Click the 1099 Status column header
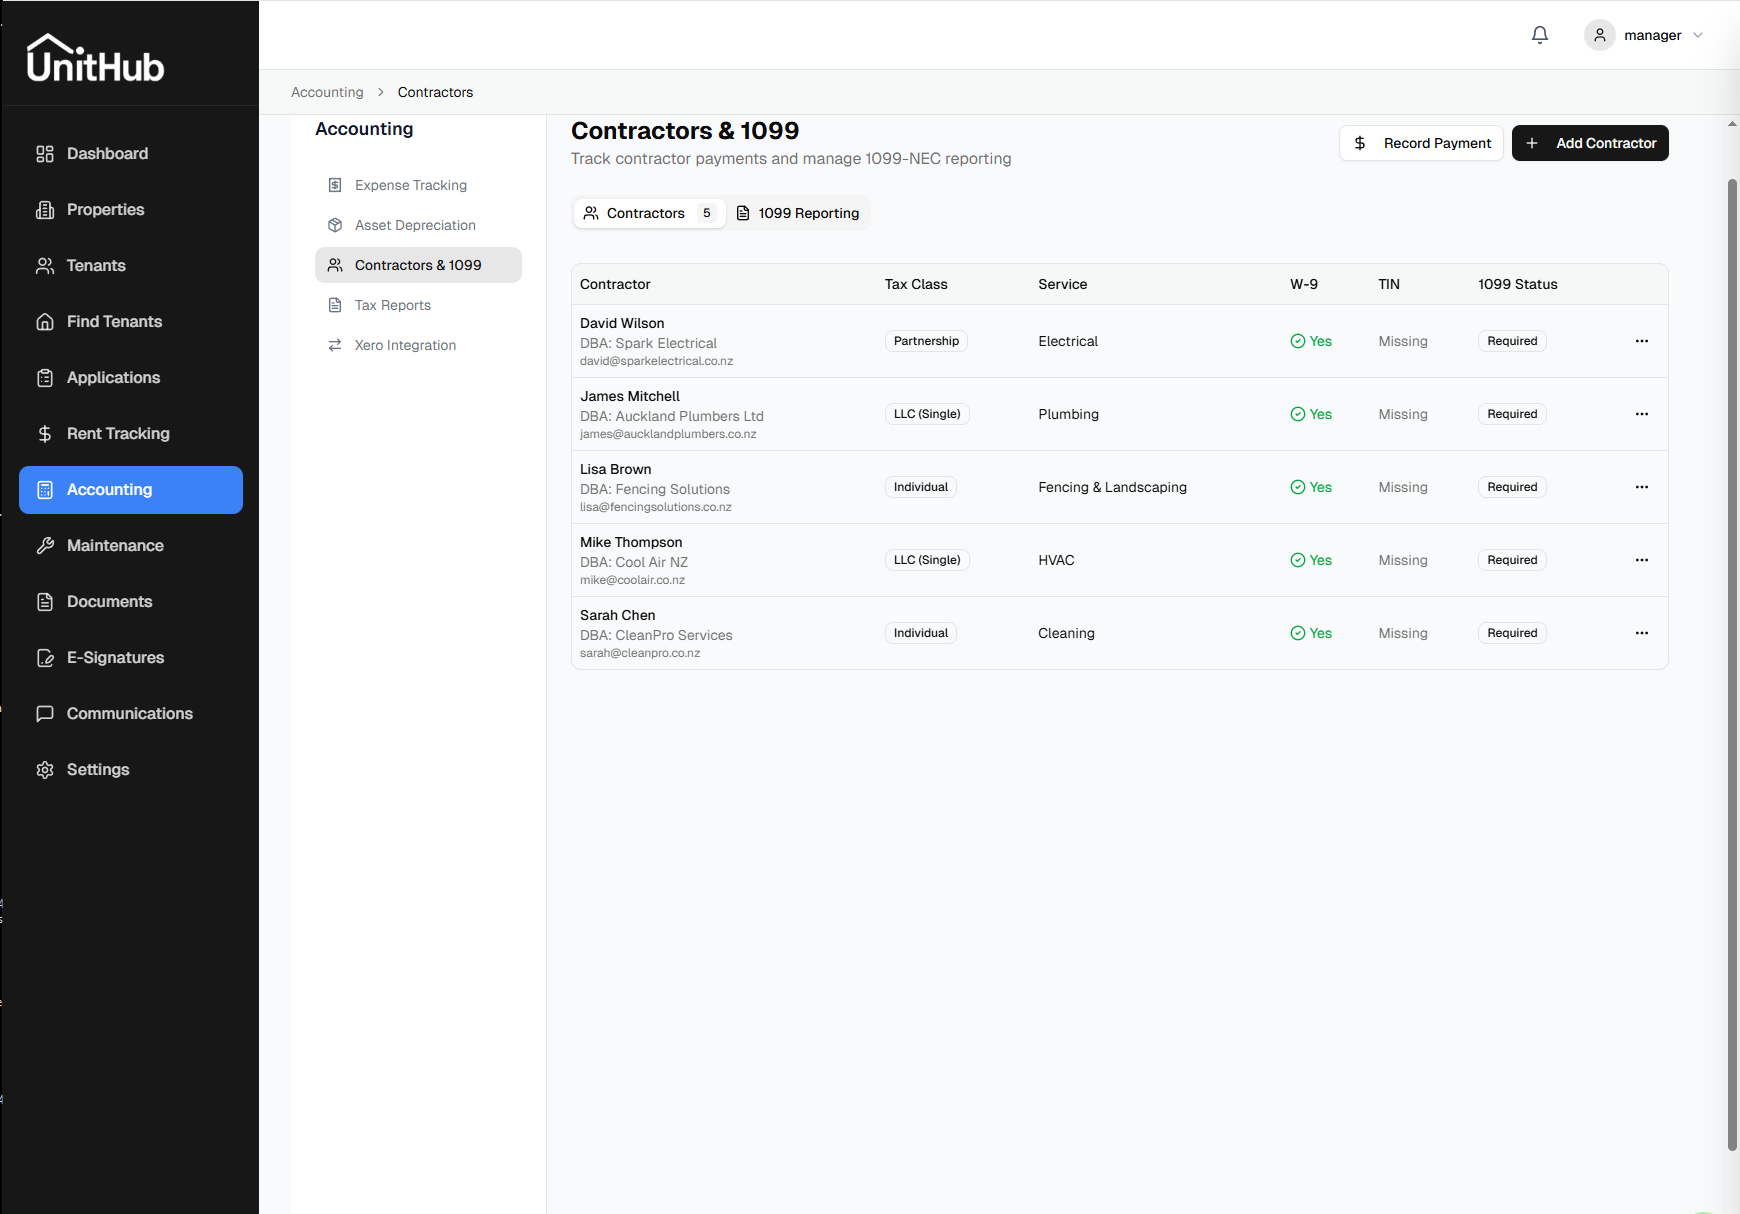 tap(1518, 284)
